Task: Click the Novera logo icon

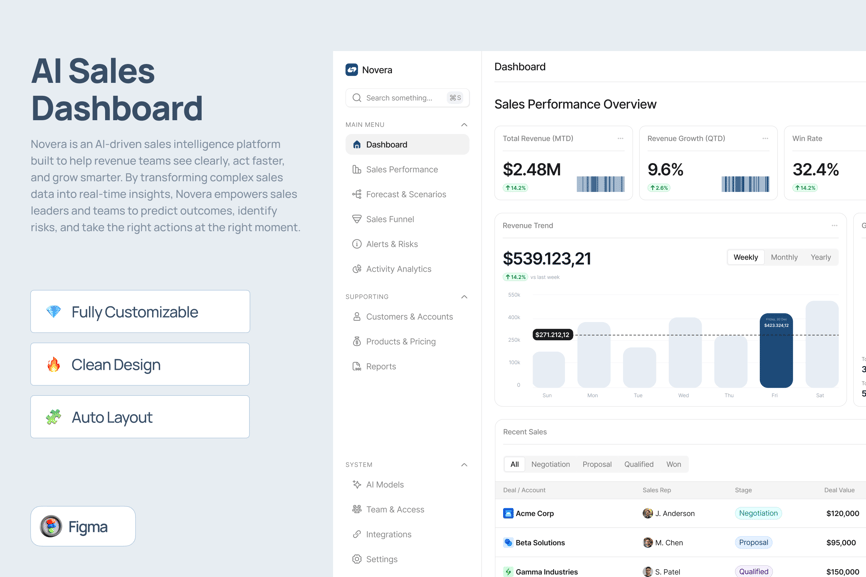Action: [x=352, y=70]
